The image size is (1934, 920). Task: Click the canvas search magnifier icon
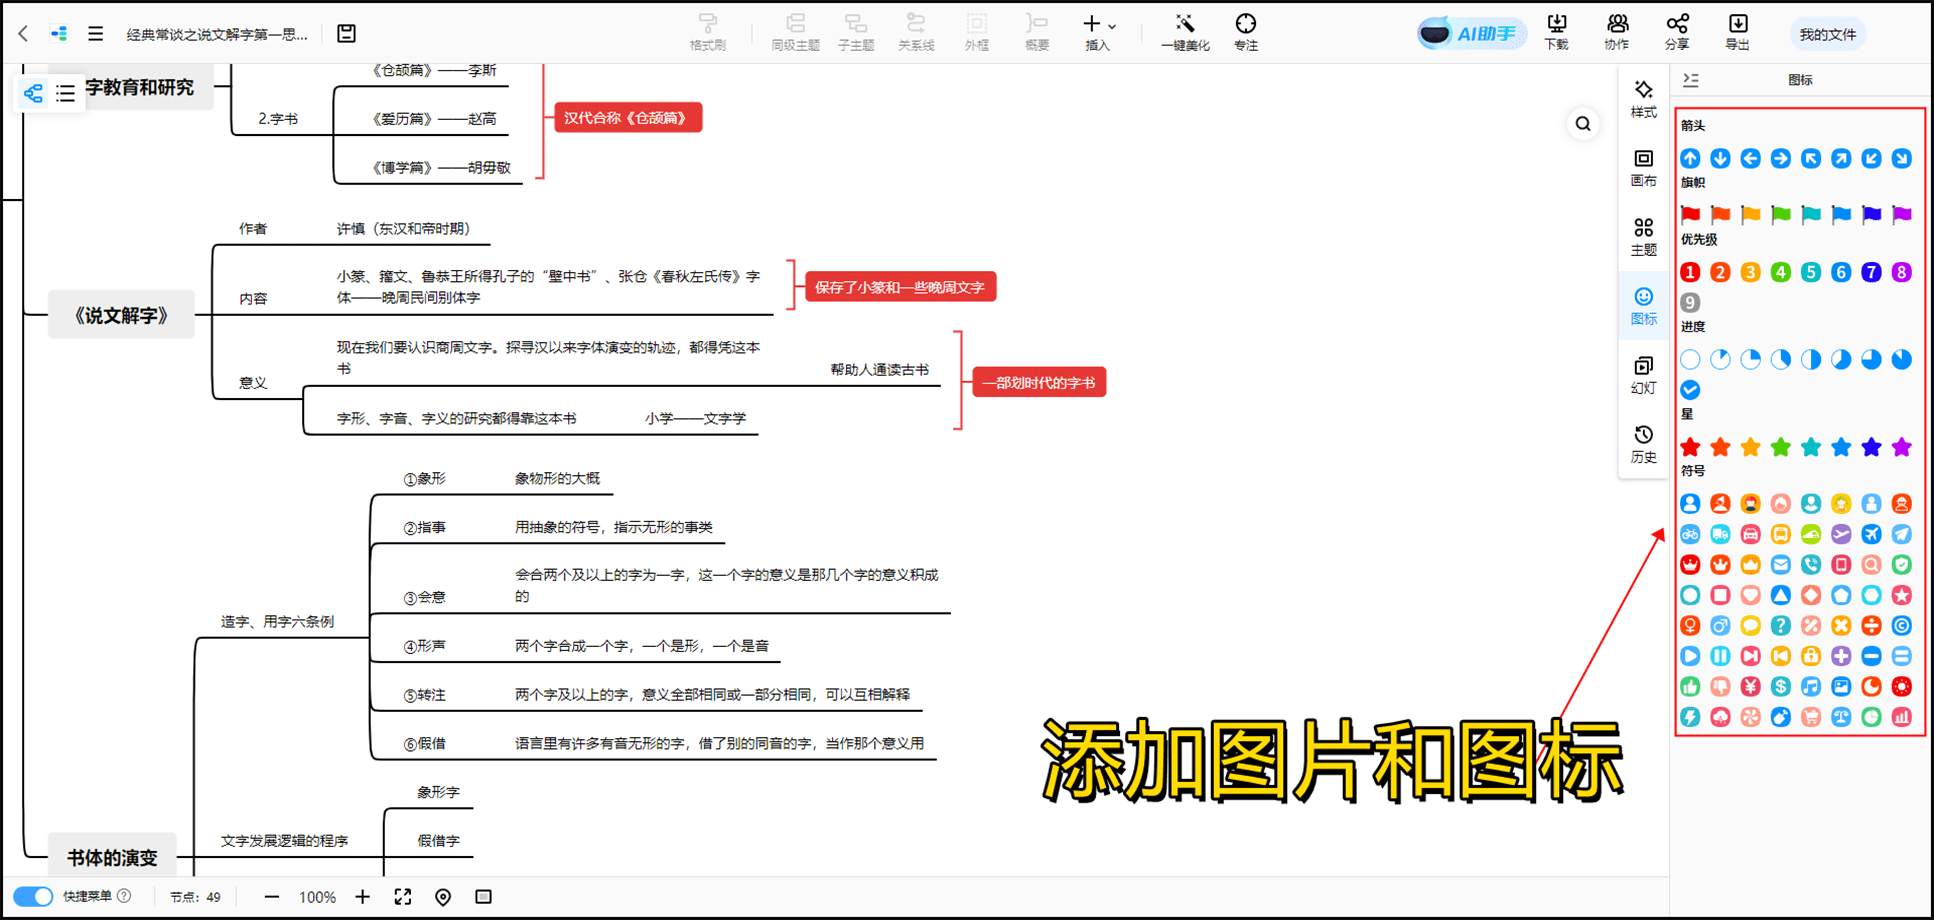coord(1582,124)
